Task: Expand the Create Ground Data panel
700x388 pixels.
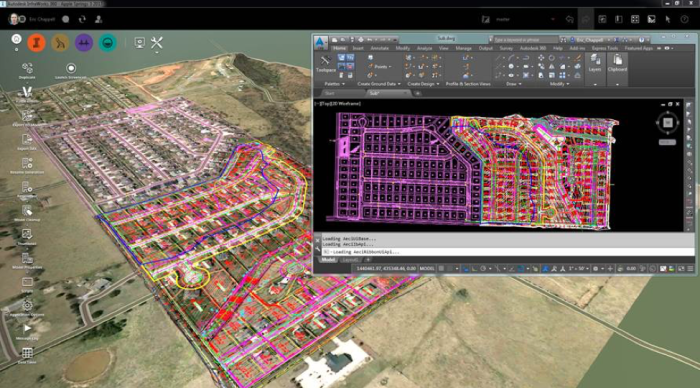Action: [x=379, y=84]
